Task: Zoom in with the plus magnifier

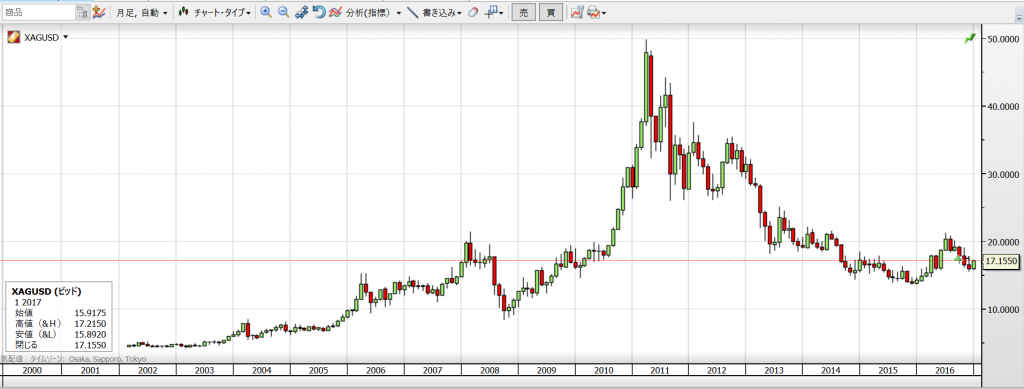Action: 266,12
